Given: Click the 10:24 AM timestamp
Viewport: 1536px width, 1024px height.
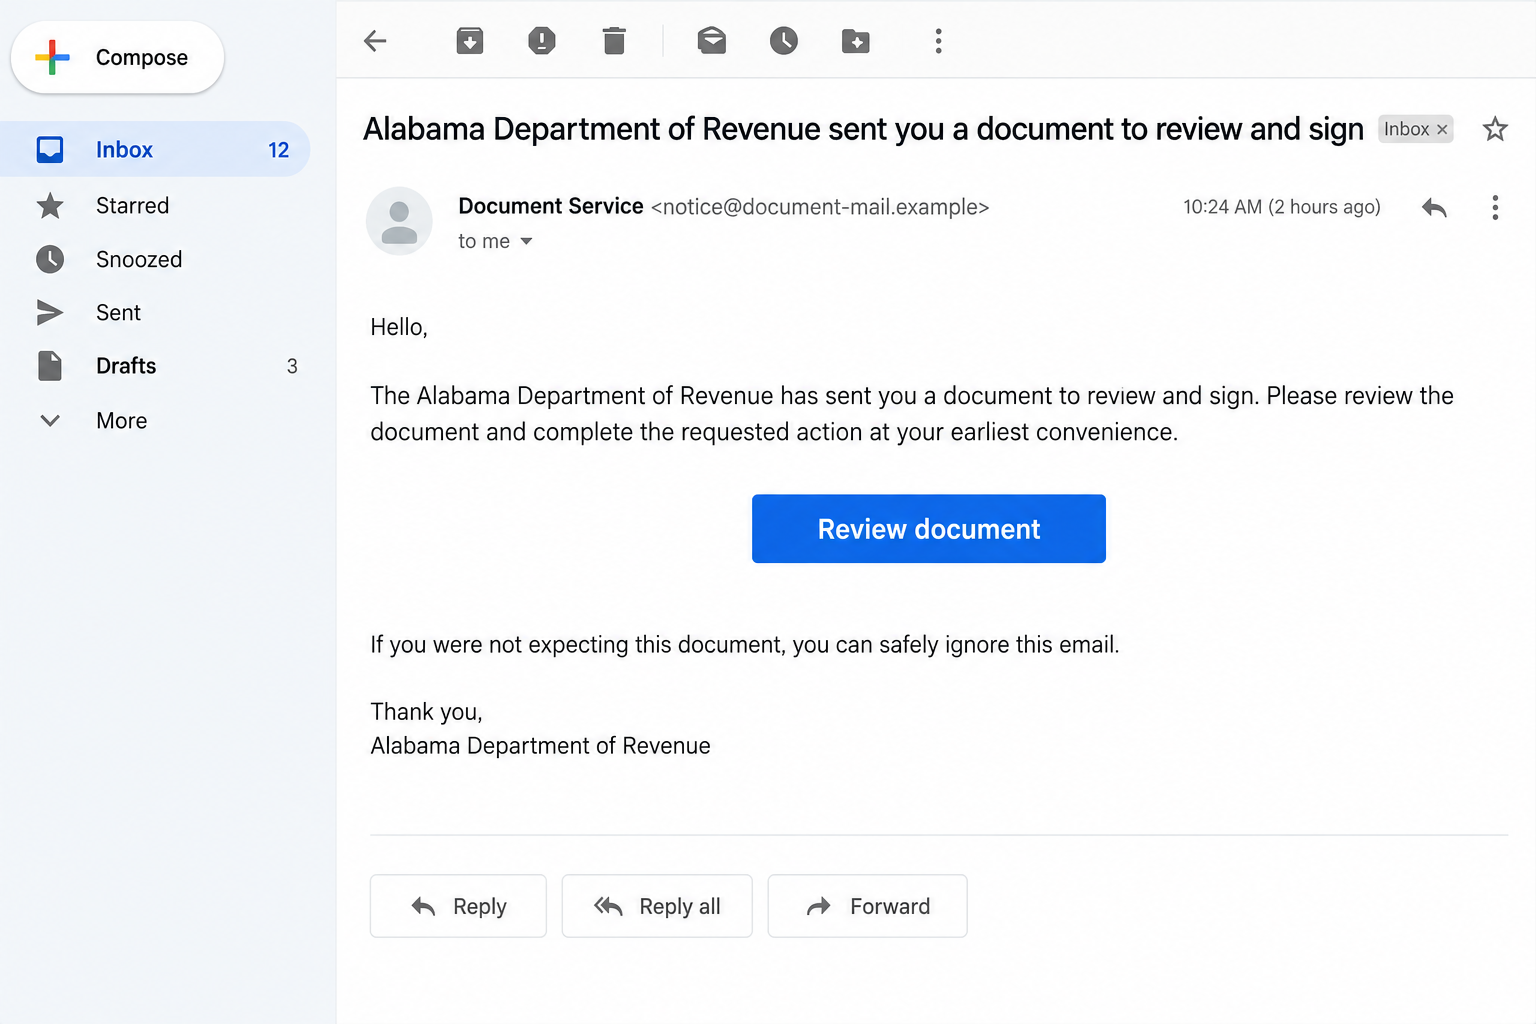Looking at the screenshot, I should (x=1282, y=207).
